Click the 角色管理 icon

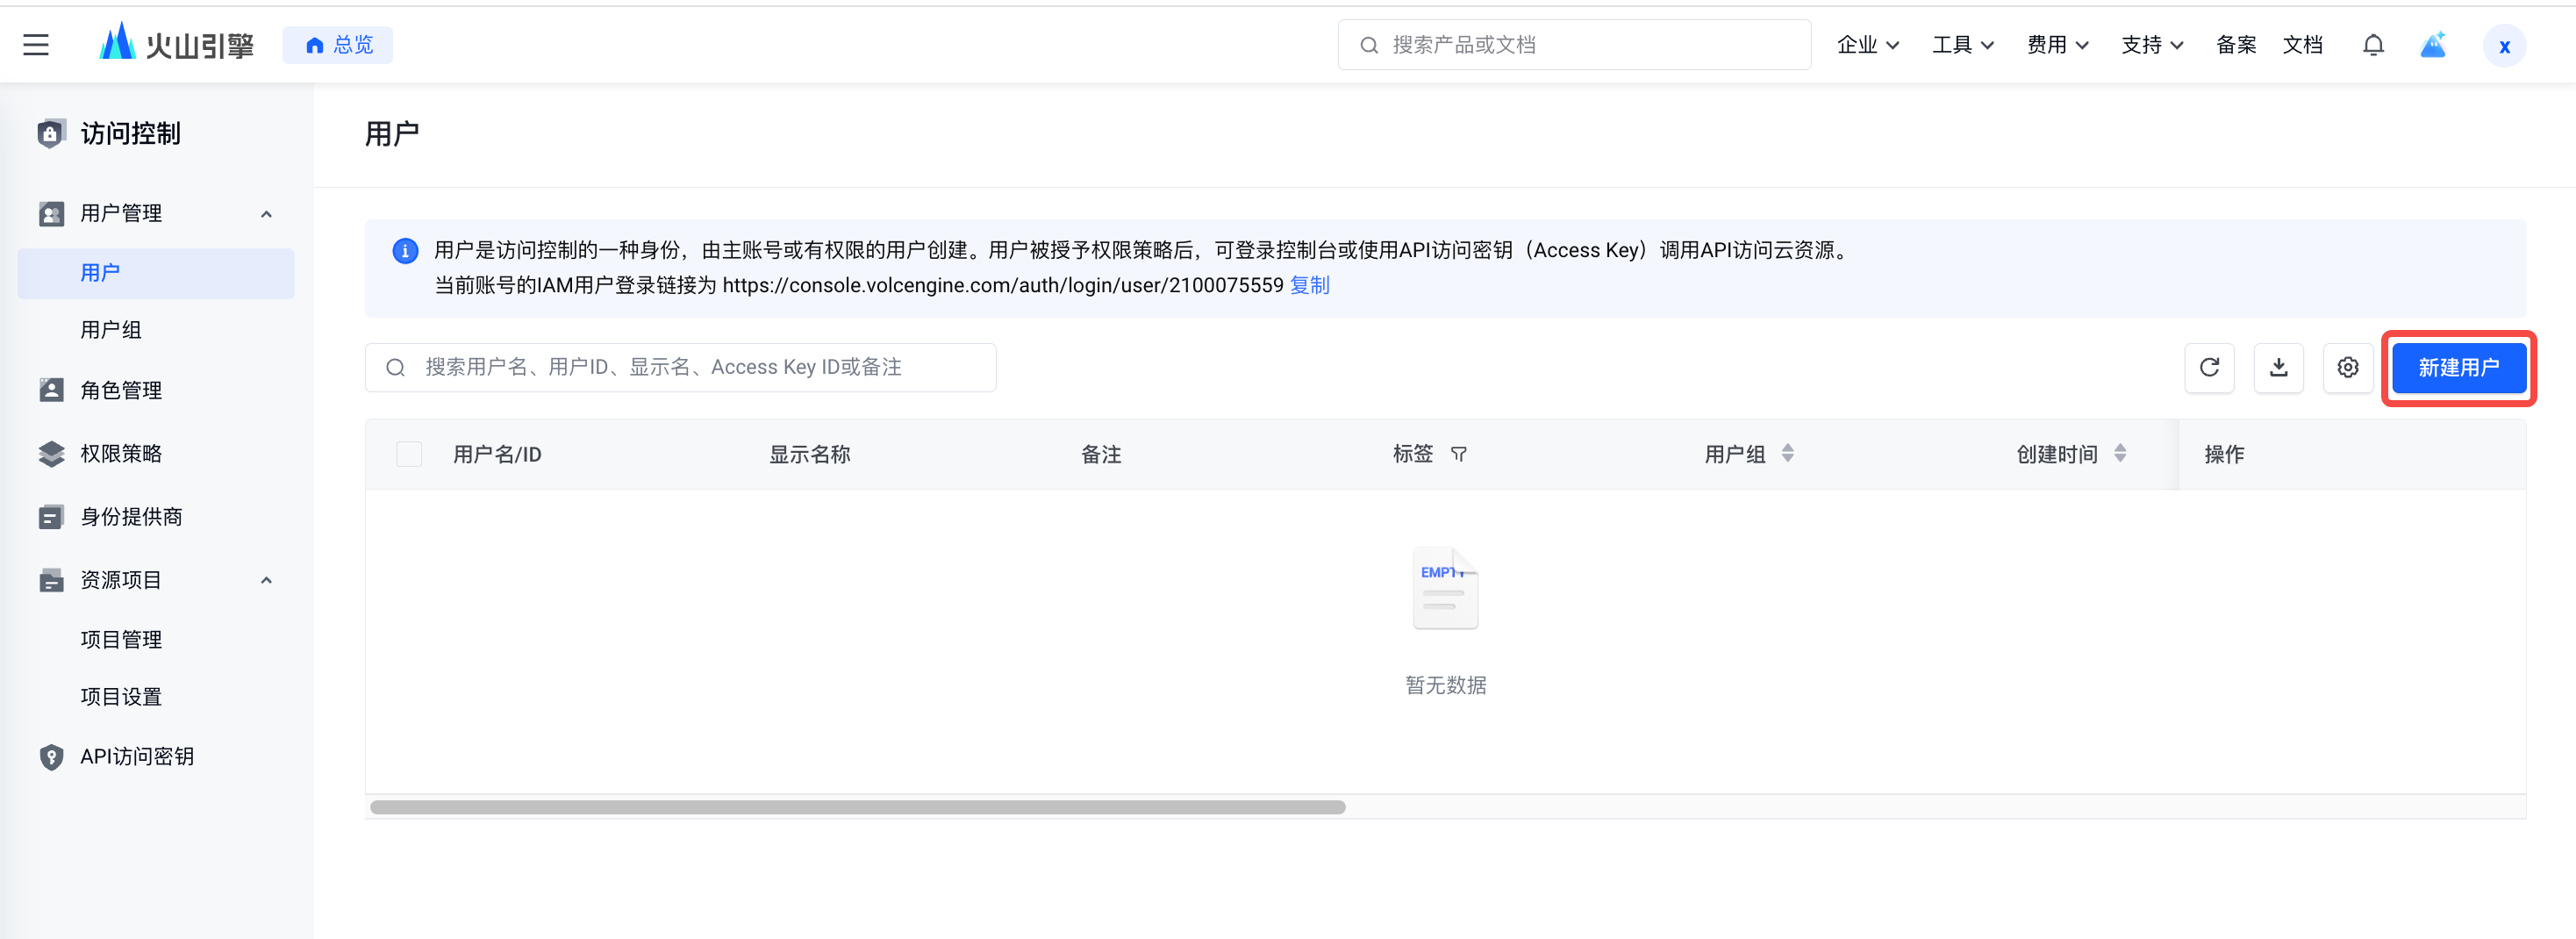coord(51,390)
